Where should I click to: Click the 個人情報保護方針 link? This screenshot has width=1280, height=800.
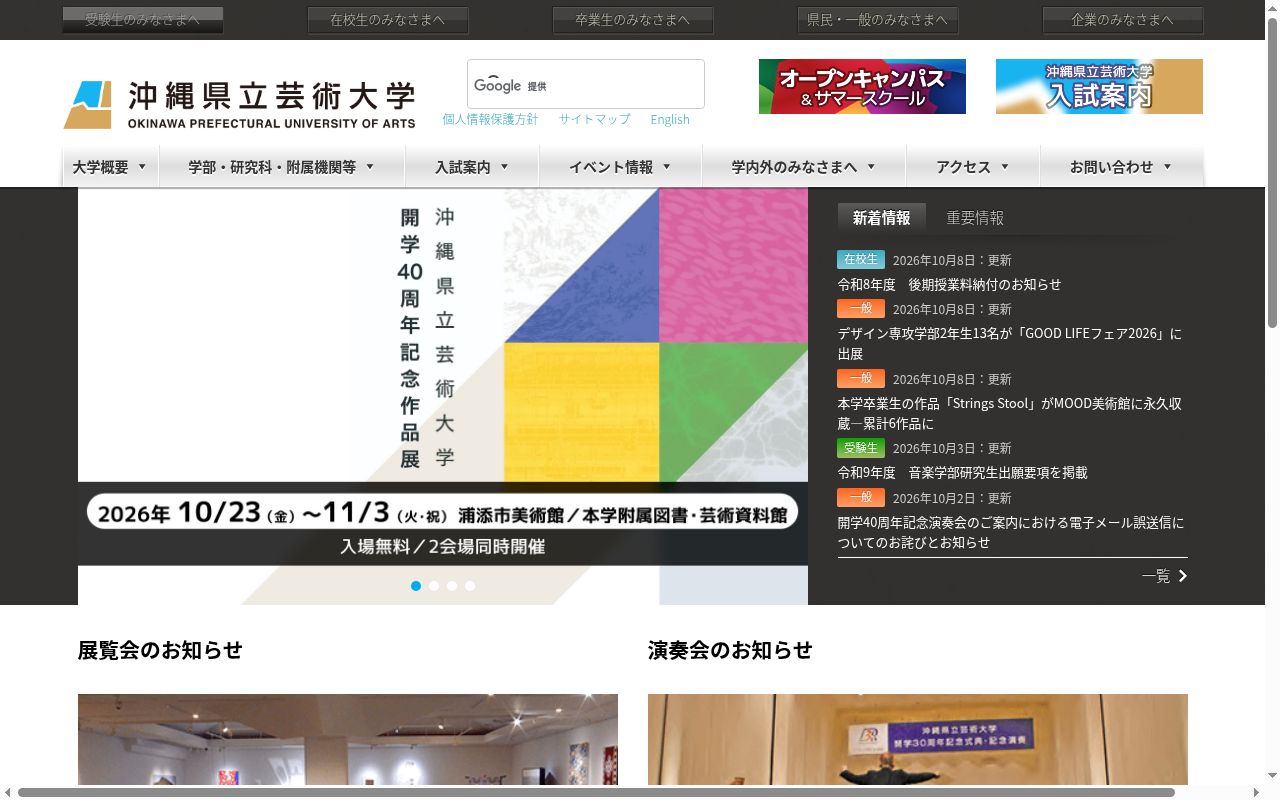click(490, 119)
